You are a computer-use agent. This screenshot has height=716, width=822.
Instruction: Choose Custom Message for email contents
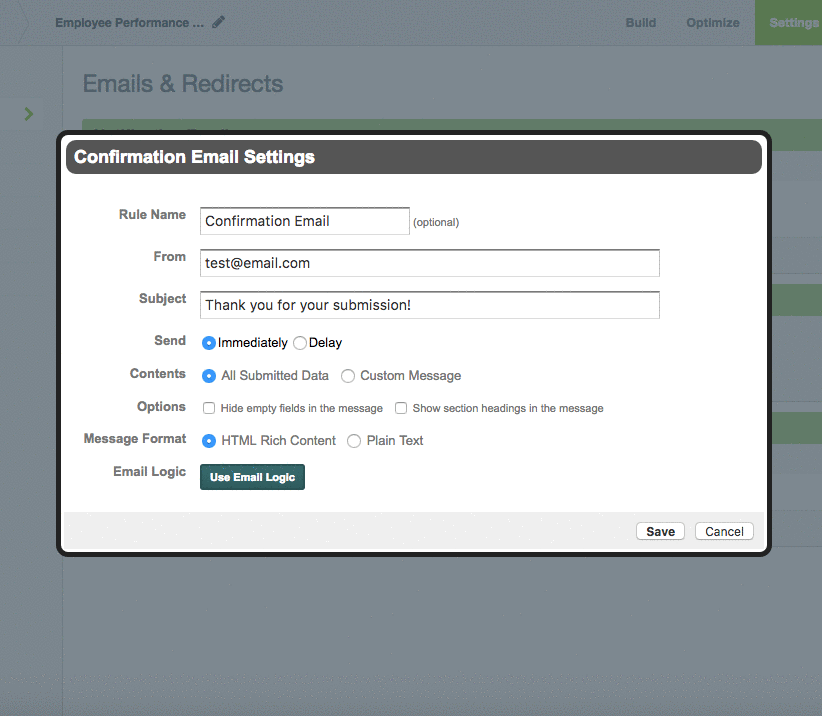point(348,376)
